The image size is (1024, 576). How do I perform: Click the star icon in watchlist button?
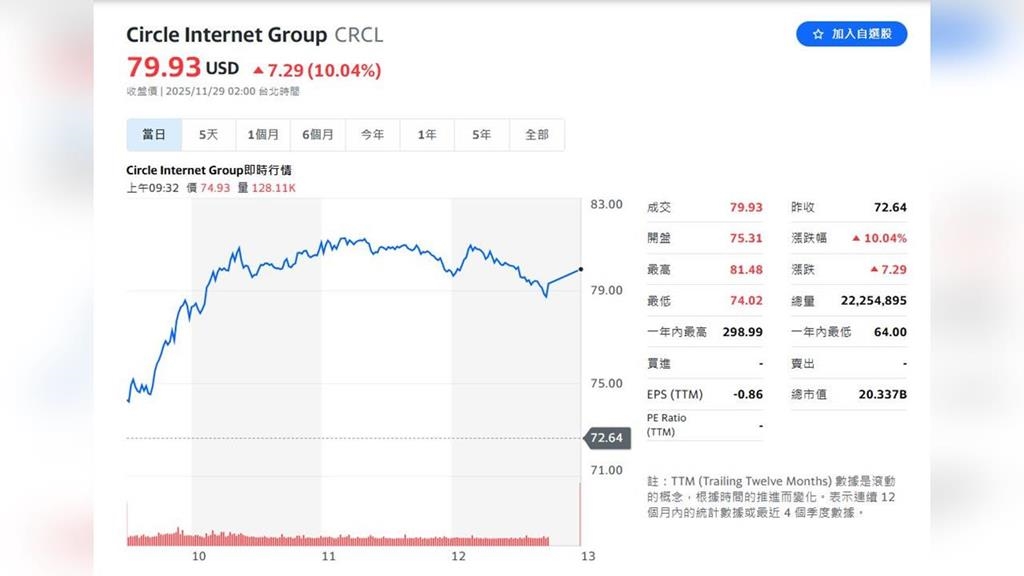coord(818,34)
